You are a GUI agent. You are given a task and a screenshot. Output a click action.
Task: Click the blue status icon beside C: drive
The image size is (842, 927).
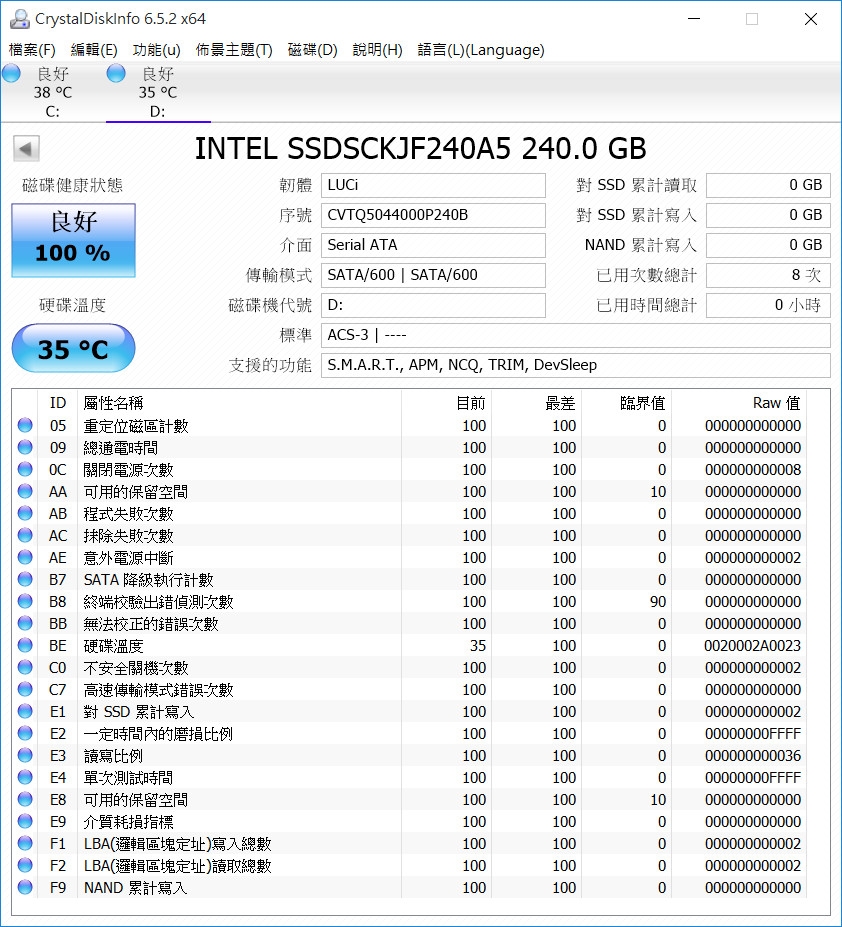point(11,73)
